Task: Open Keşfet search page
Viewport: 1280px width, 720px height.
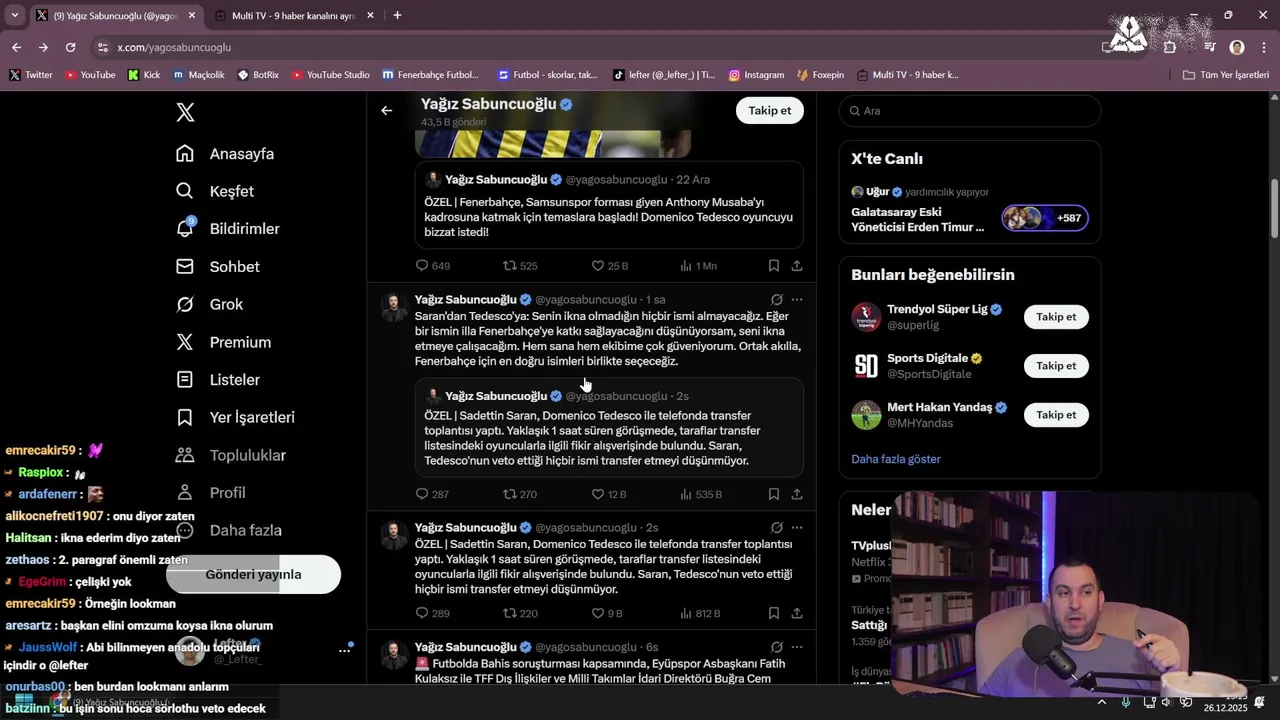Action: coord(215,191)
